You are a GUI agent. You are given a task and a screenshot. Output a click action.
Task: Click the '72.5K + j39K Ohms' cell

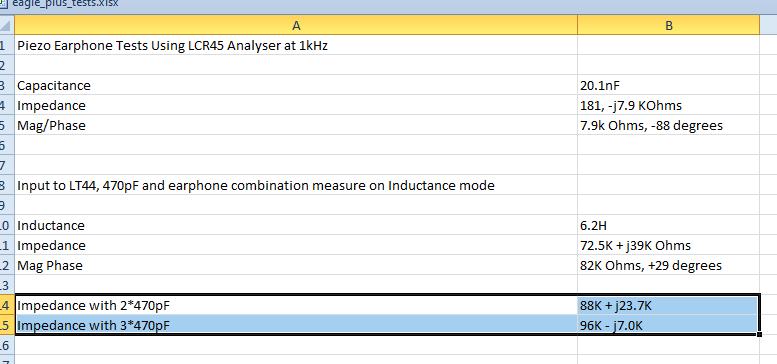(668, 245)
